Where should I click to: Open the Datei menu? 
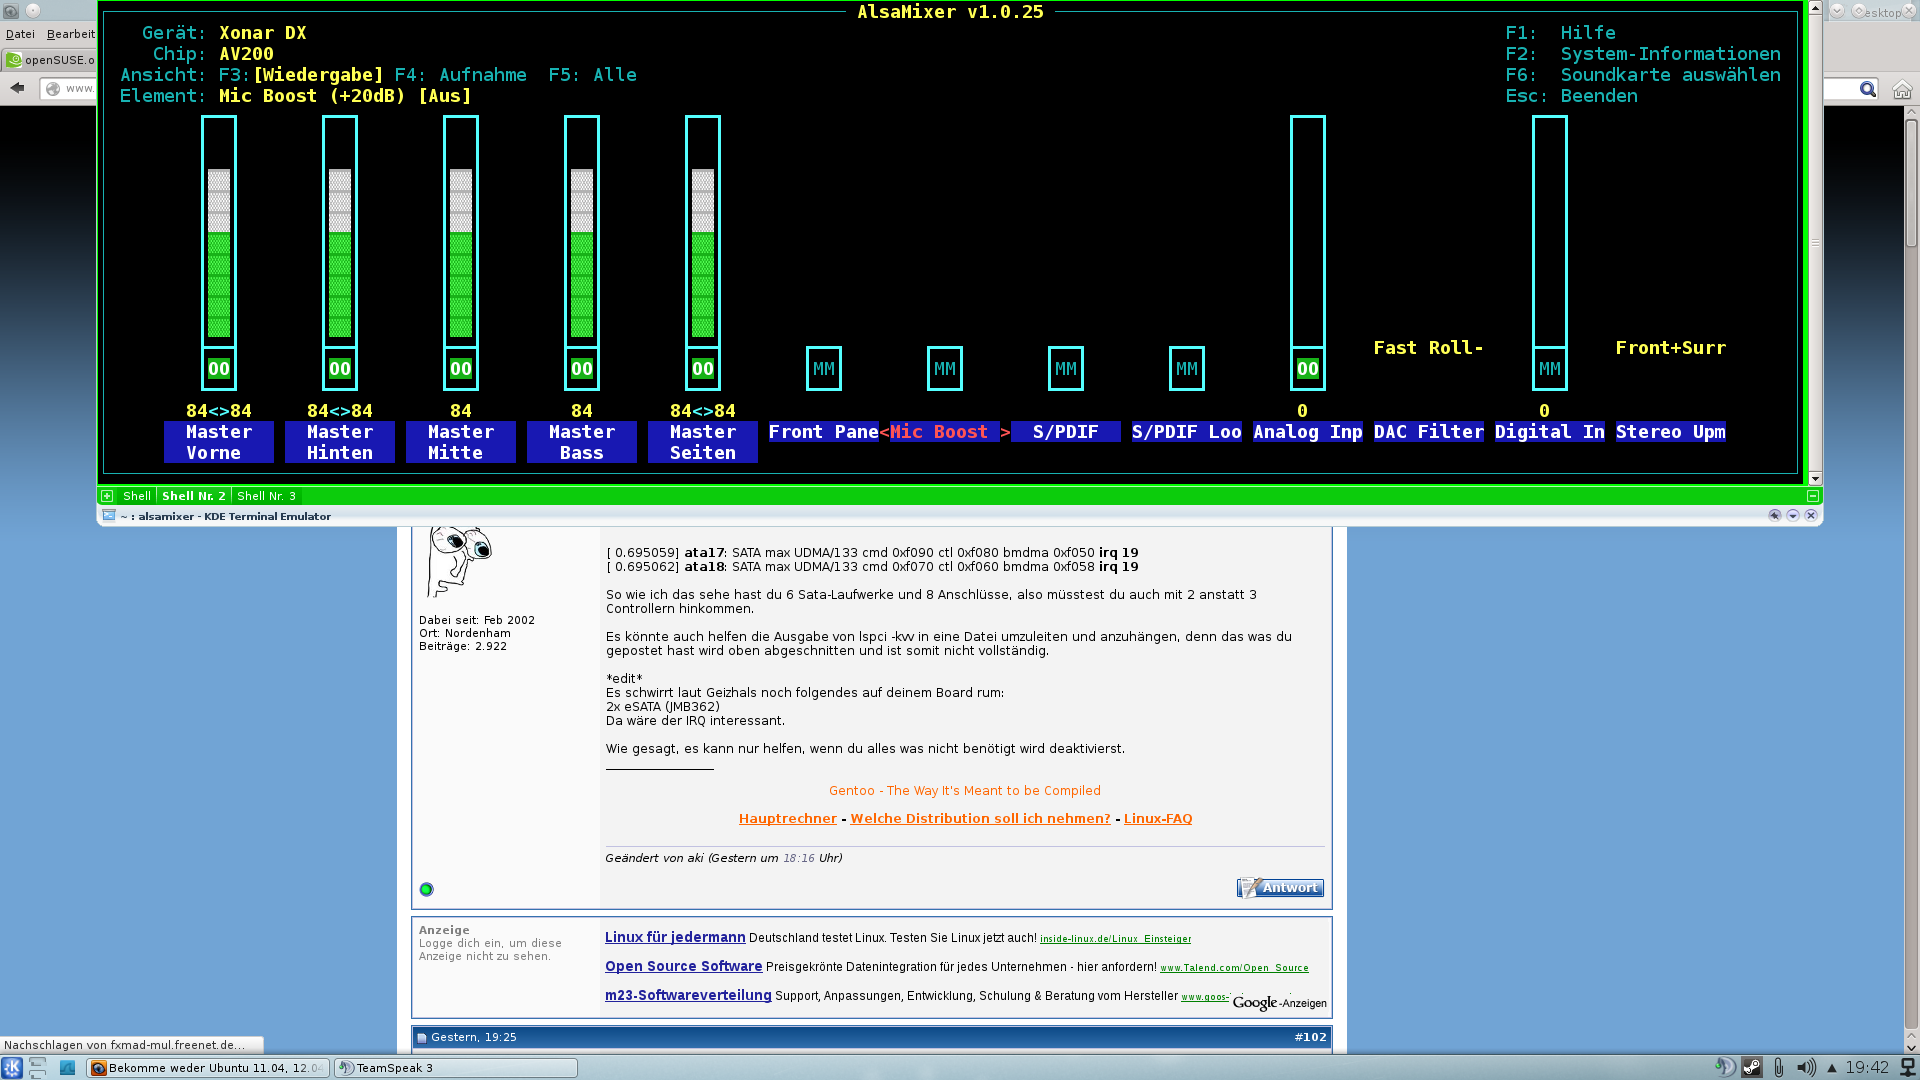tap(20, 34)
